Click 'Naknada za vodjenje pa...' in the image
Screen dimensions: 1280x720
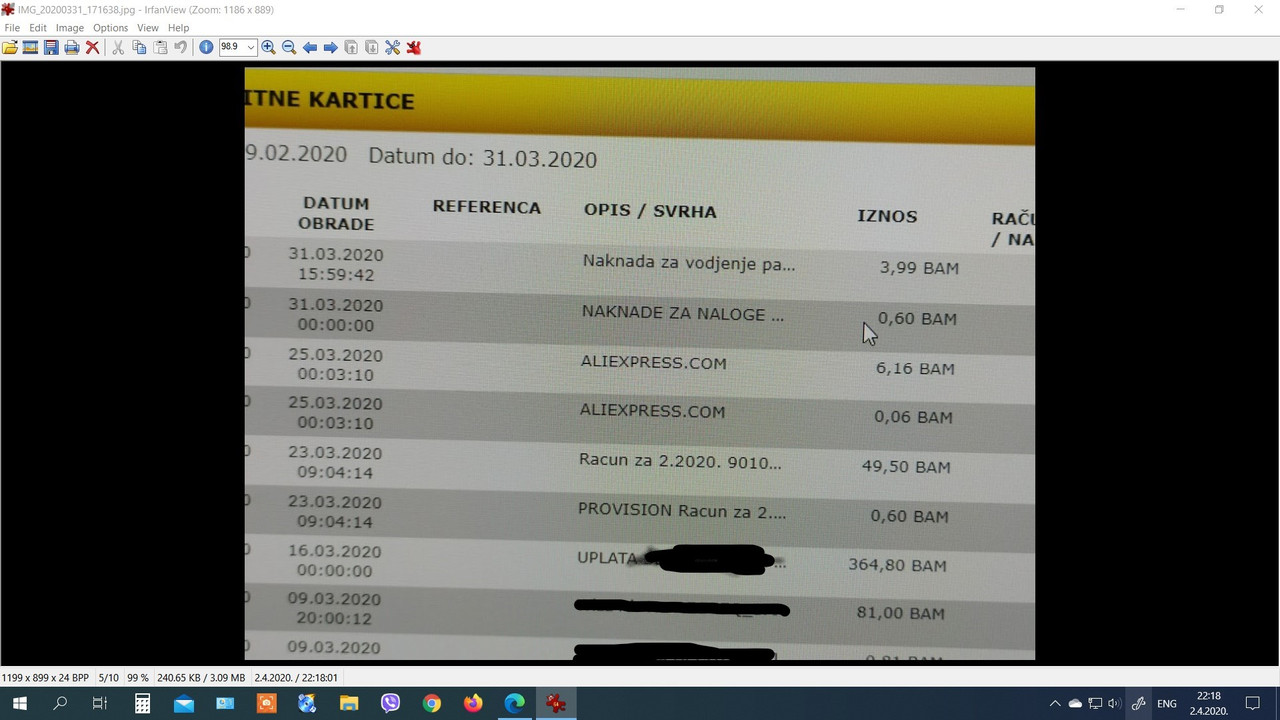[x=689, y=264]
